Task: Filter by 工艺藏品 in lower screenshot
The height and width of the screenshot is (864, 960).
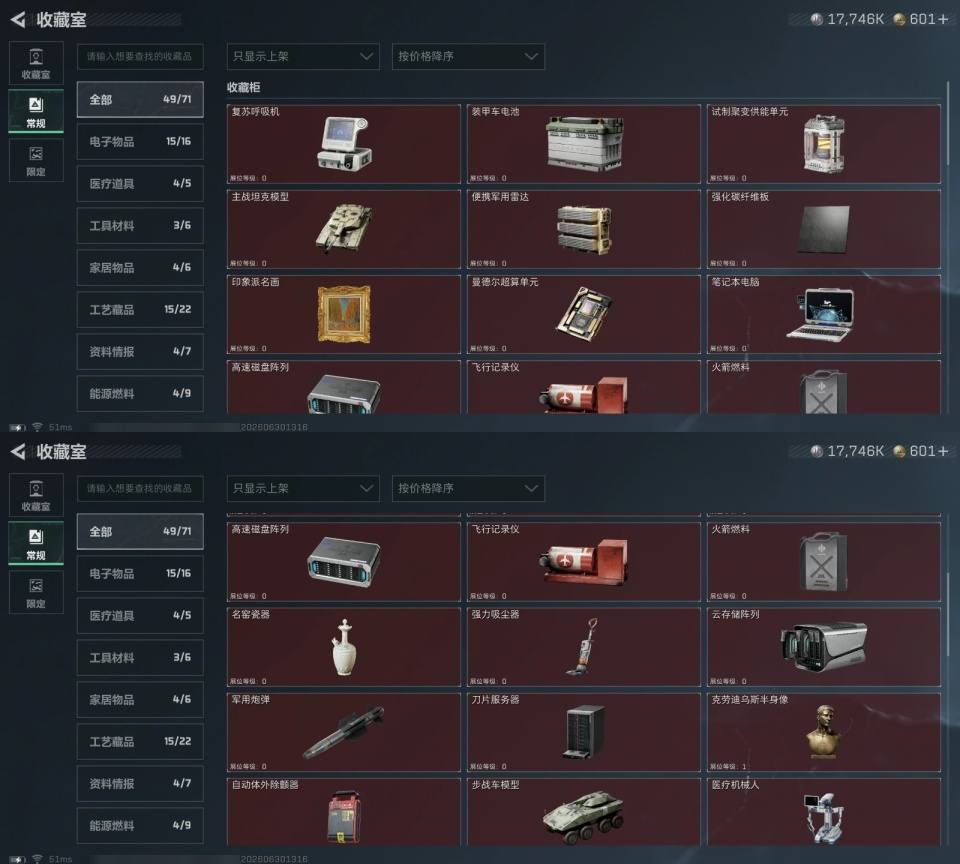Action: click(x=140, y=742)
